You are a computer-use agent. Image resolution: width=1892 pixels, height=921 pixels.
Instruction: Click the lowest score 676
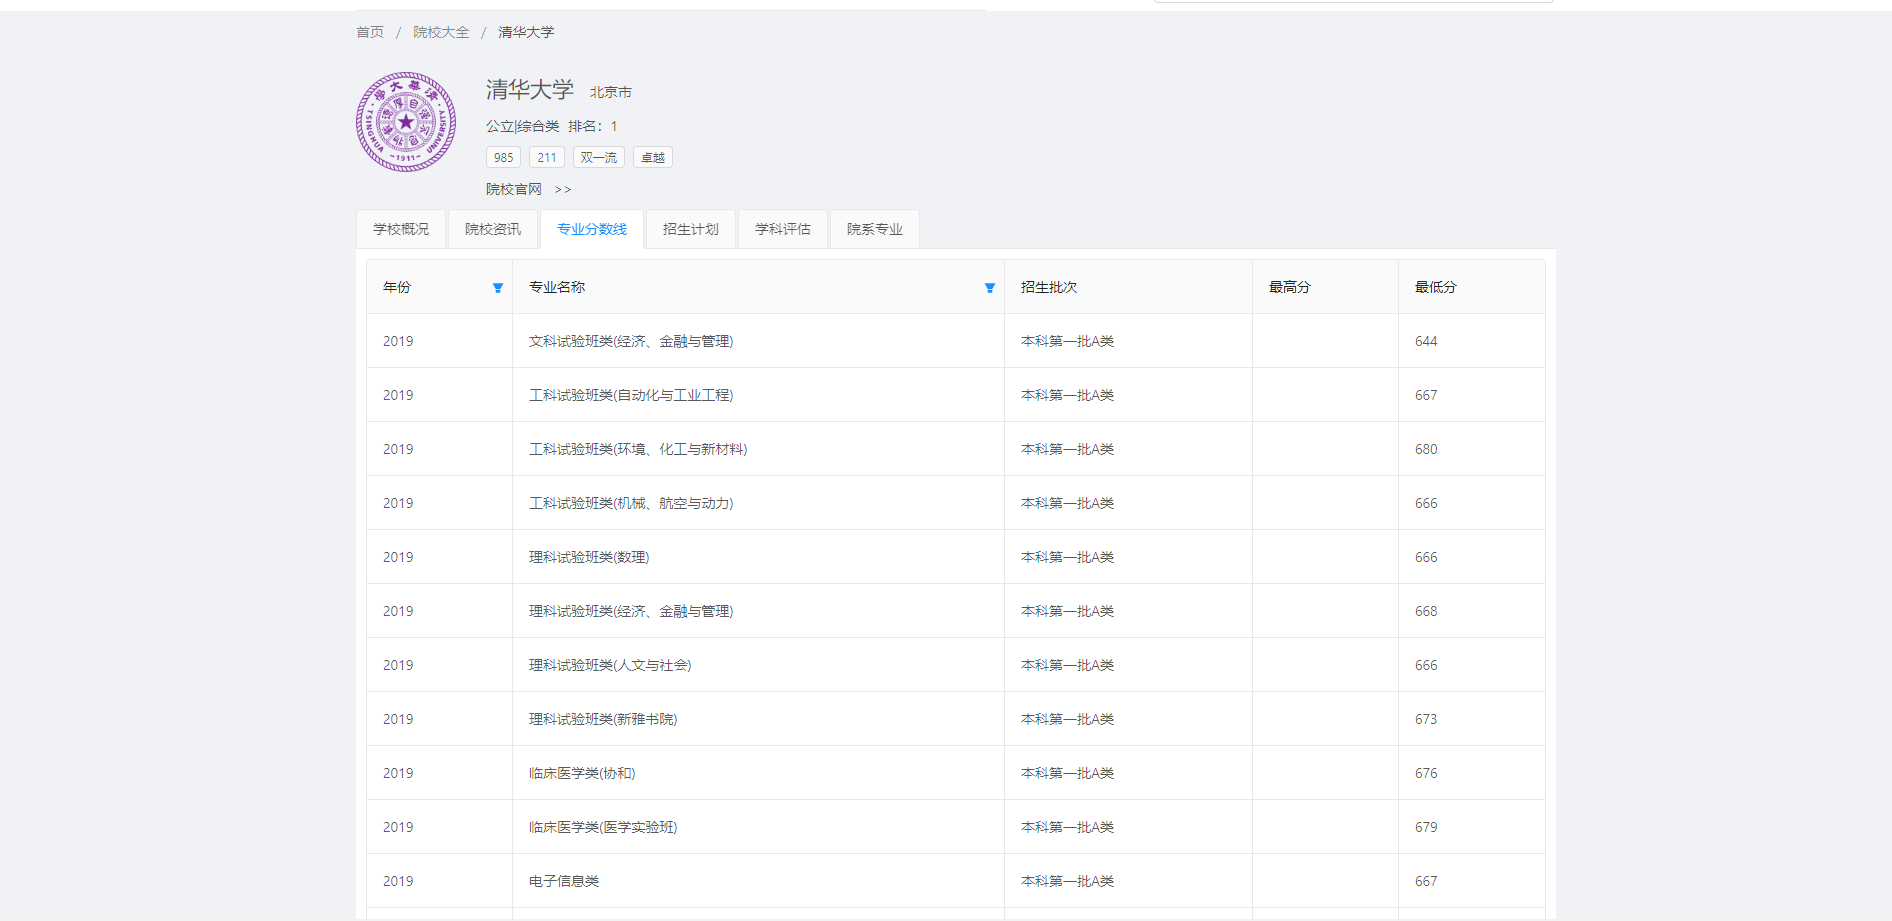pos(1426,773)
